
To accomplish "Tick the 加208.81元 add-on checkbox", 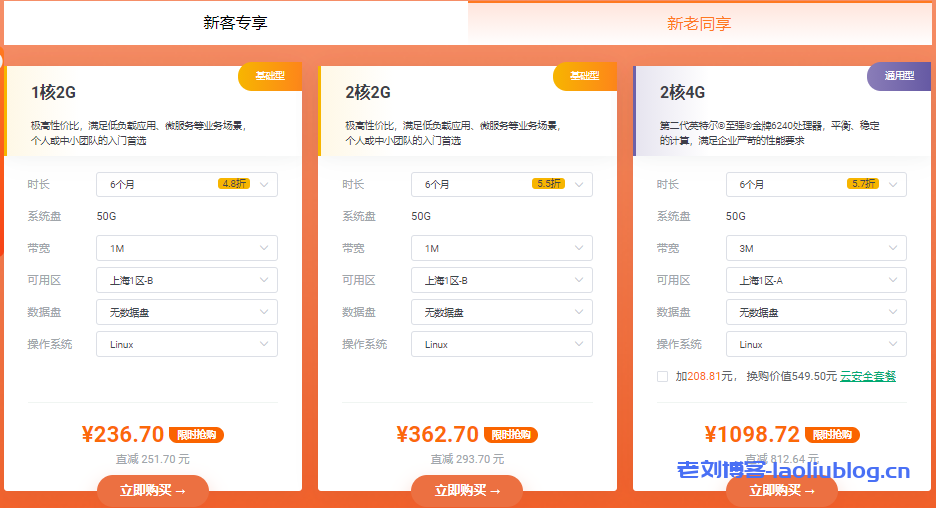I will coord(662,376).
